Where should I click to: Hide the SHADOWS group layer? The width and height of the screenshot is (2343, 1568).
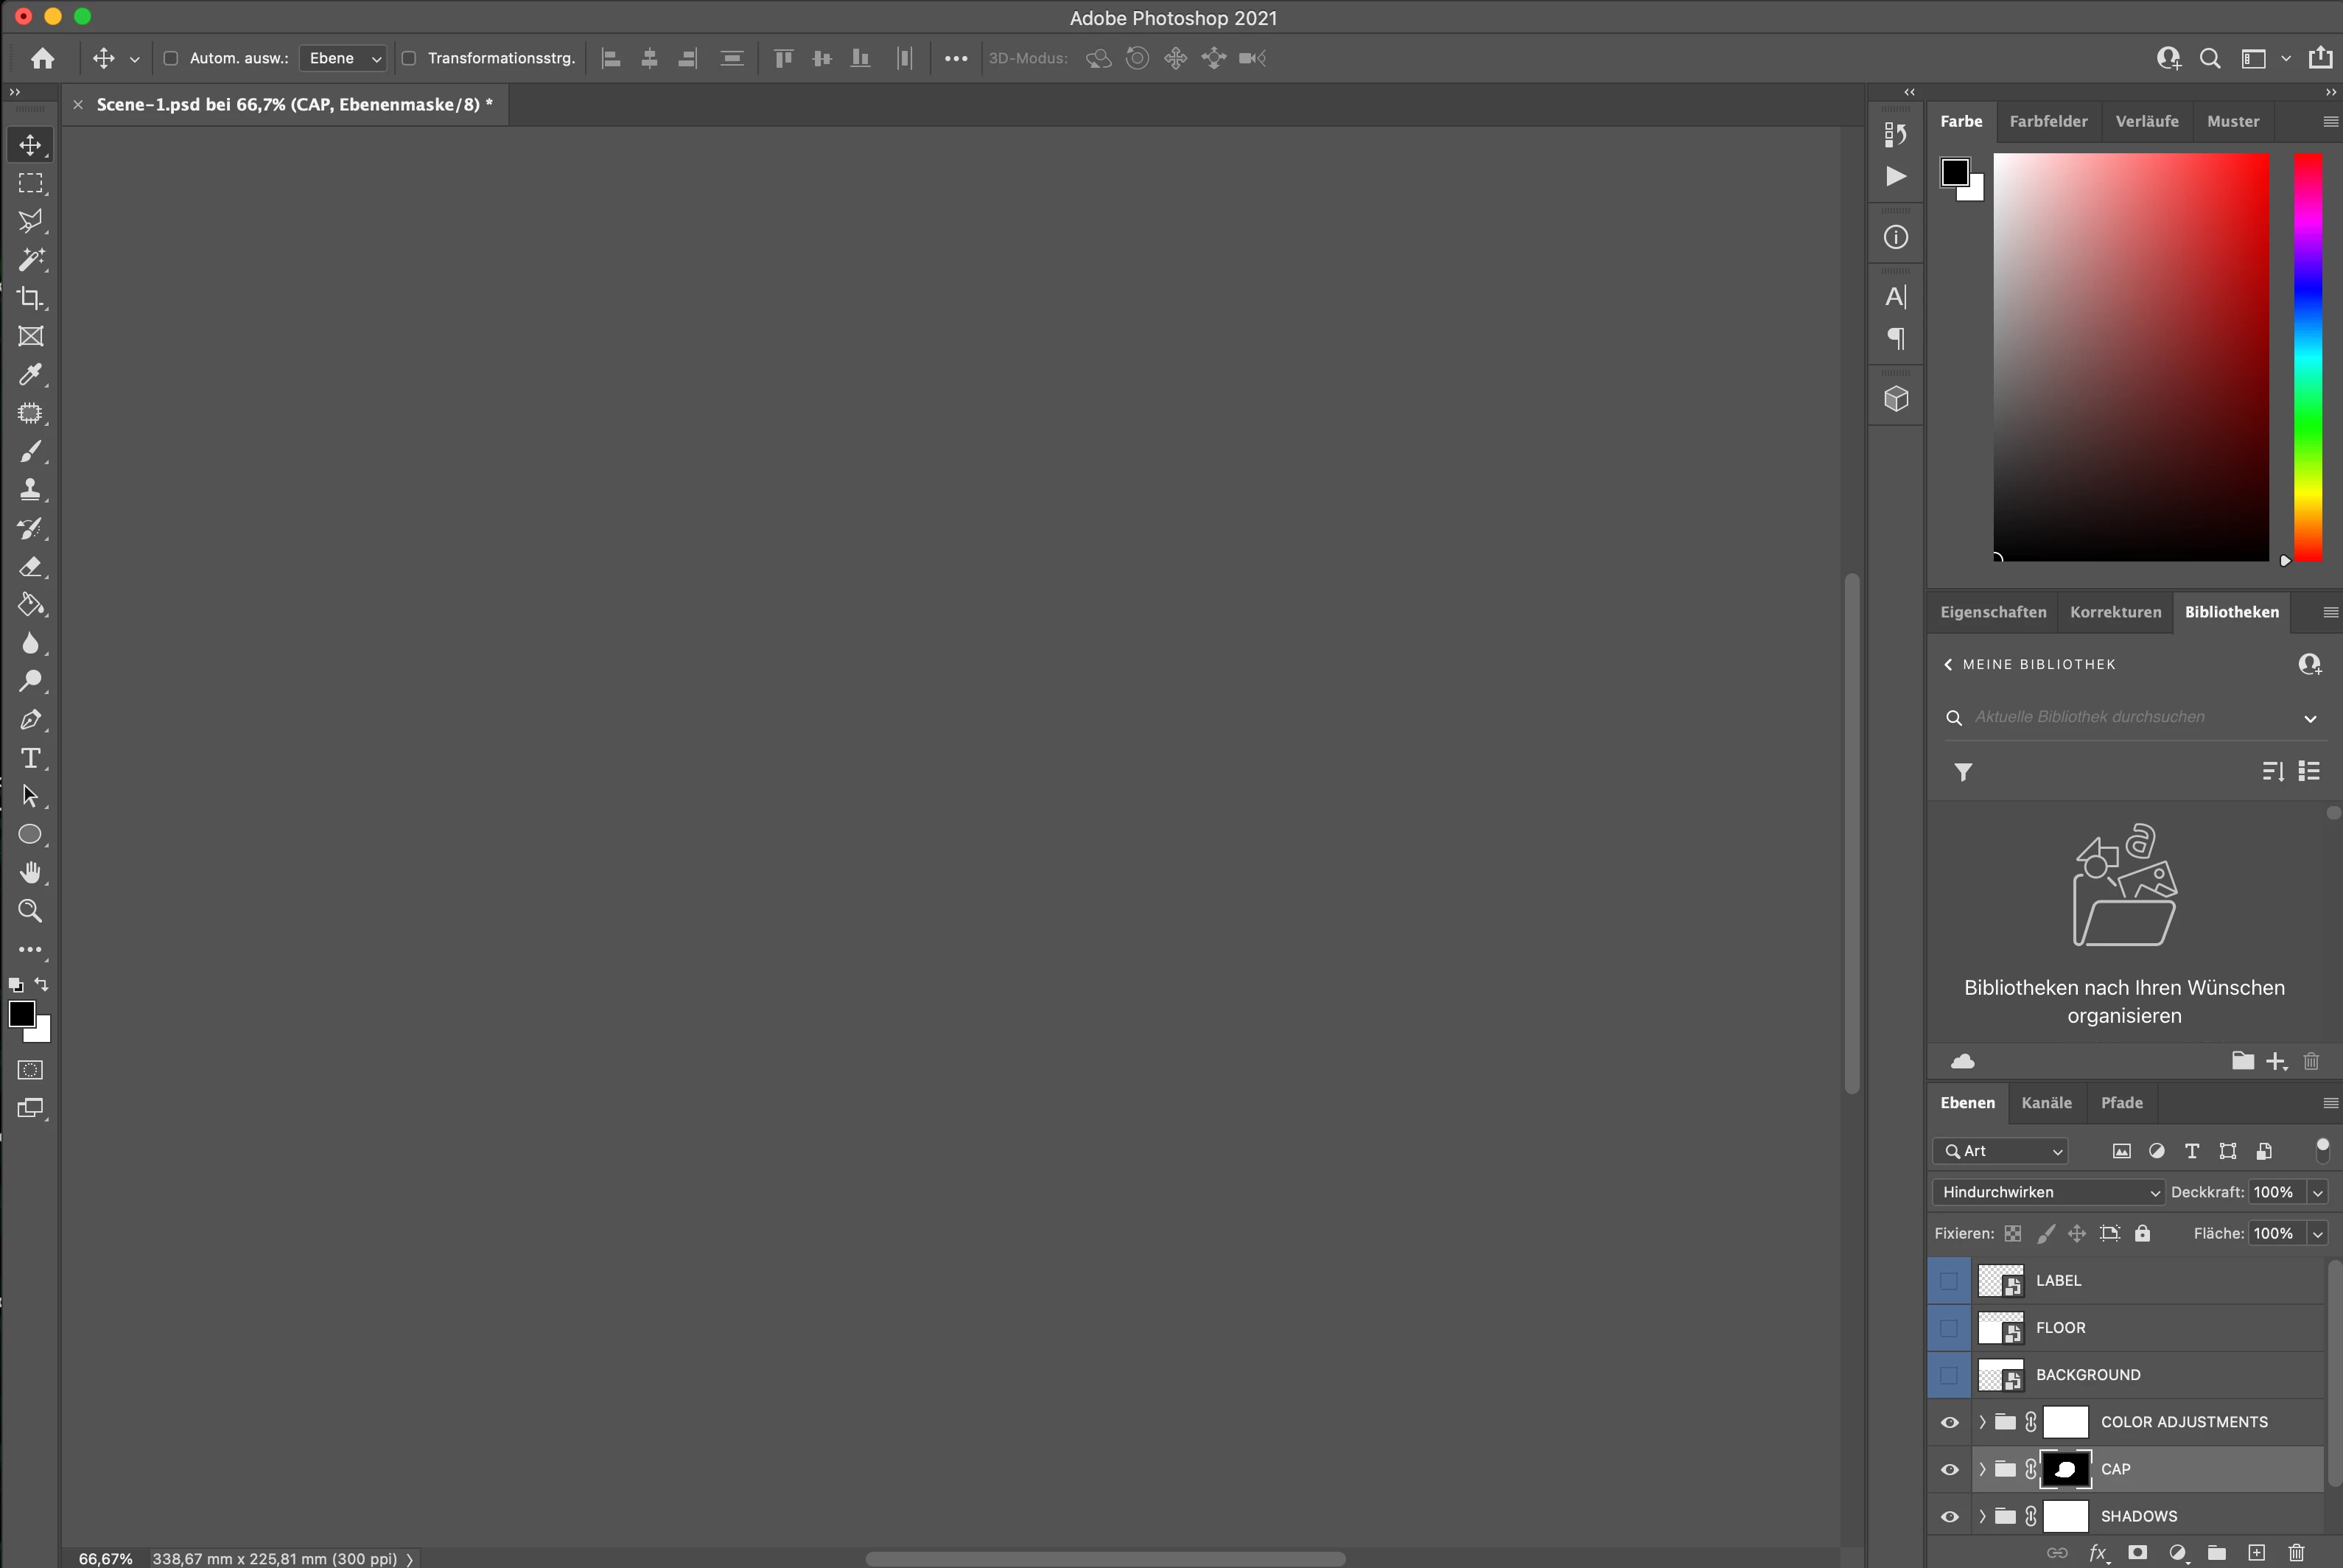(x=1949, y=1516)
